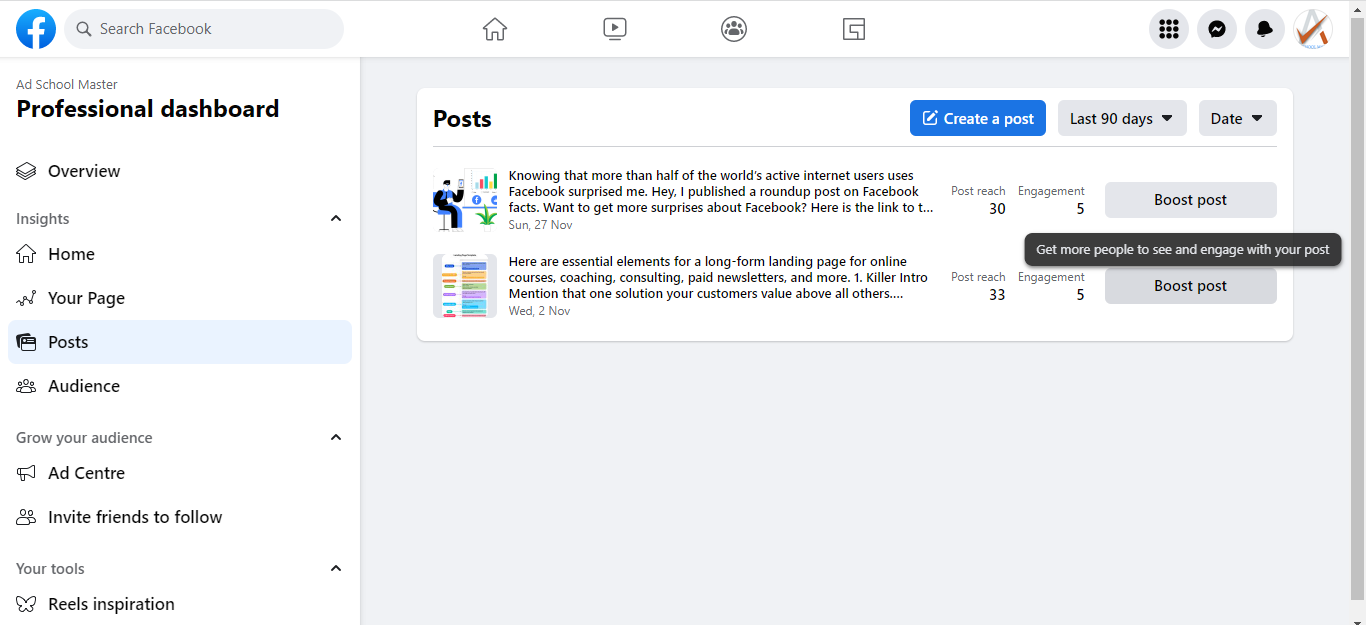
Task: Open the Last 90 days dropdown
Action: pyautogui.click(x=1122, y=118)
